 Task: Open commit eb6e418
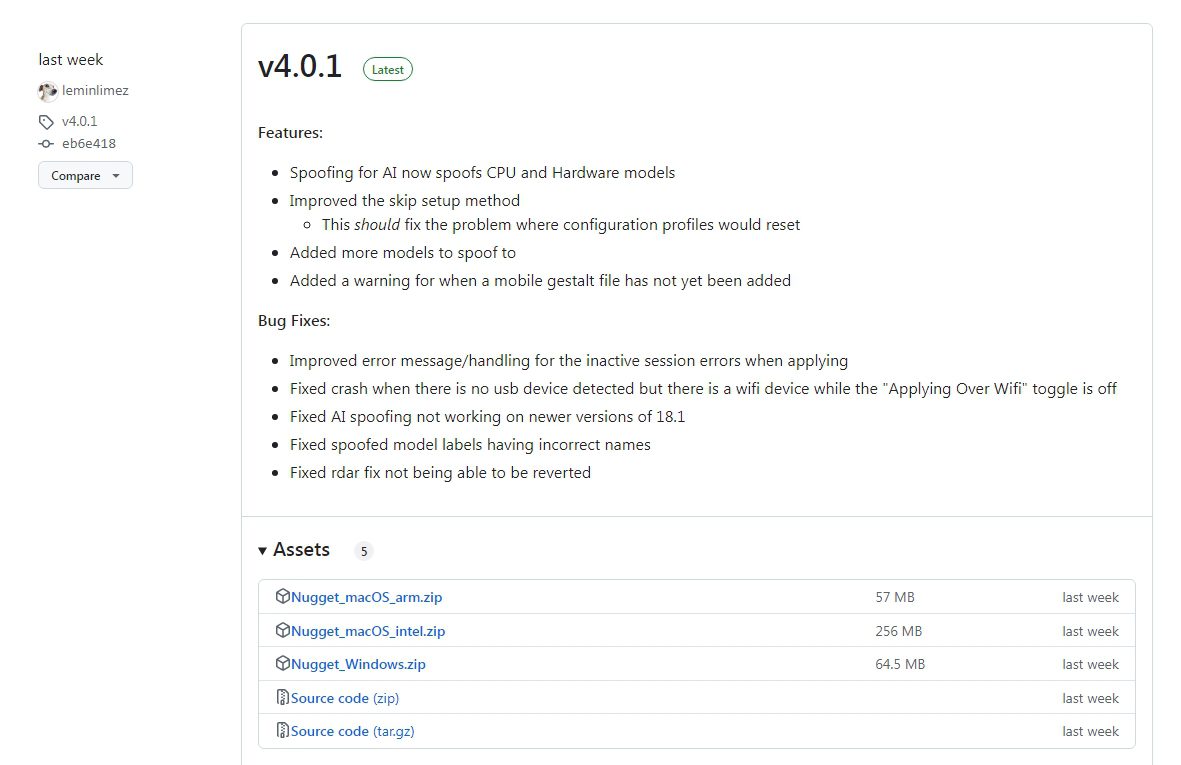(x=89, y=143)
